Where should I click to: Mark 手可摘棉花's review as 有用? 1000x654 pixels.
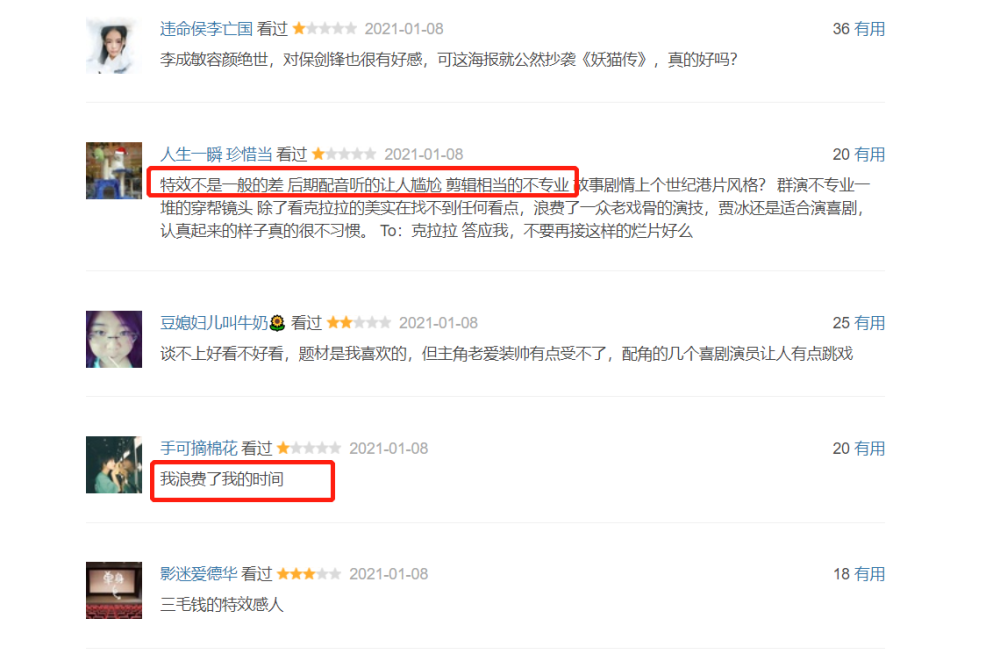(x=869, y=449)
